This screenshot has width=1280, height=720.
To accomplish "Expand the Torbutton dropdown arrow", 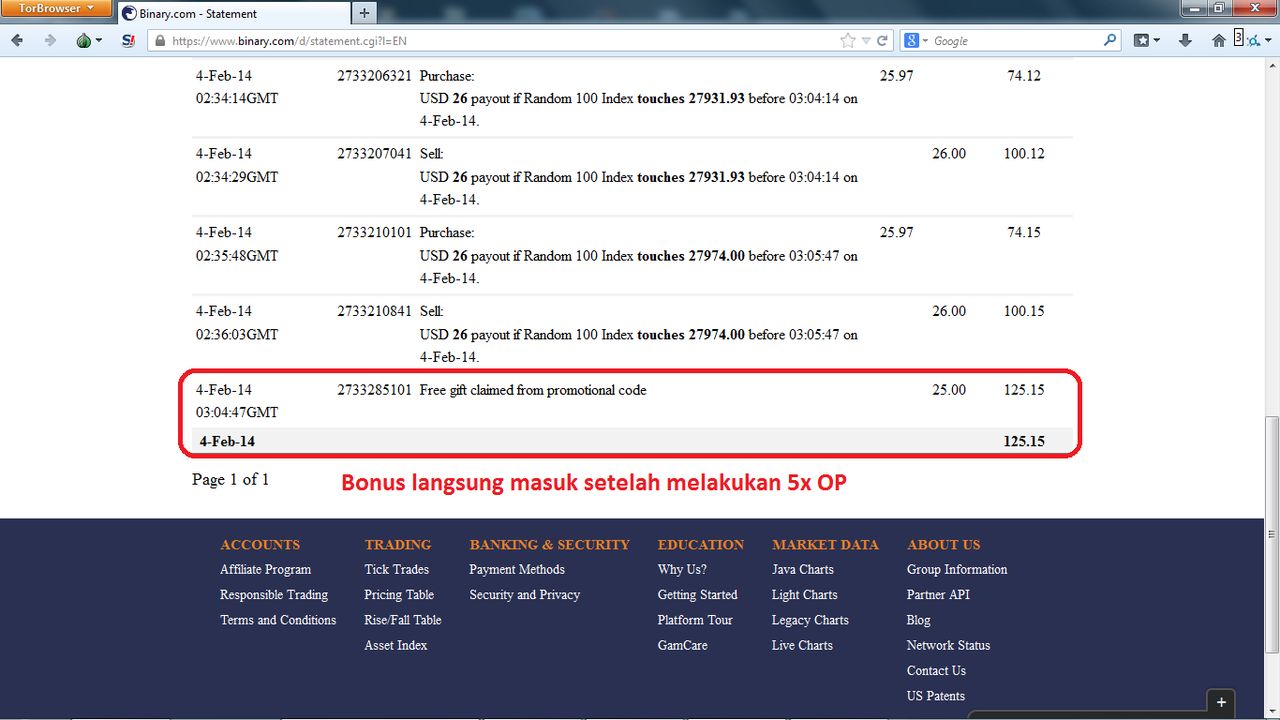I will [99, 41].
